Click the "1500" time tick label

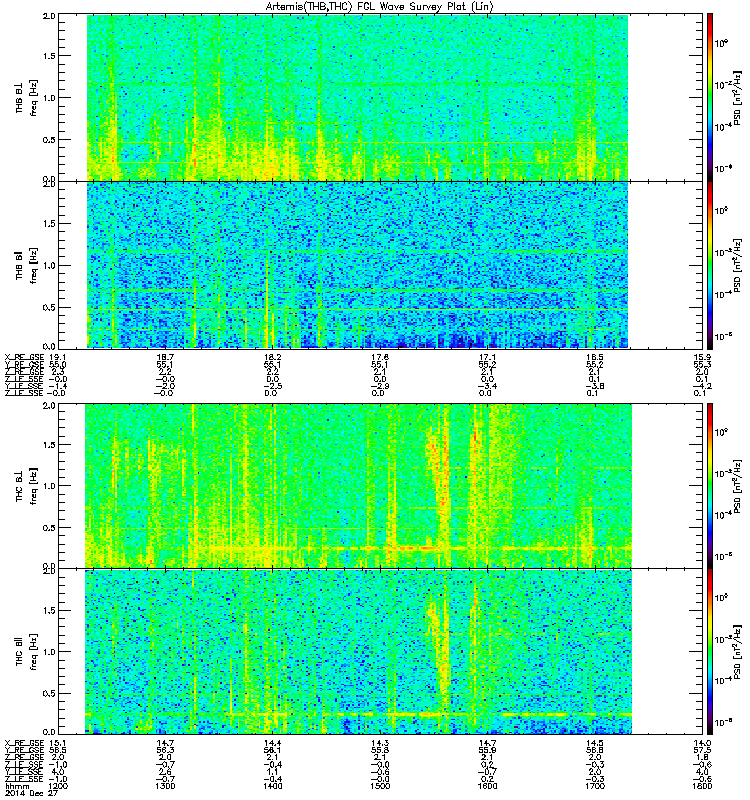380,787
